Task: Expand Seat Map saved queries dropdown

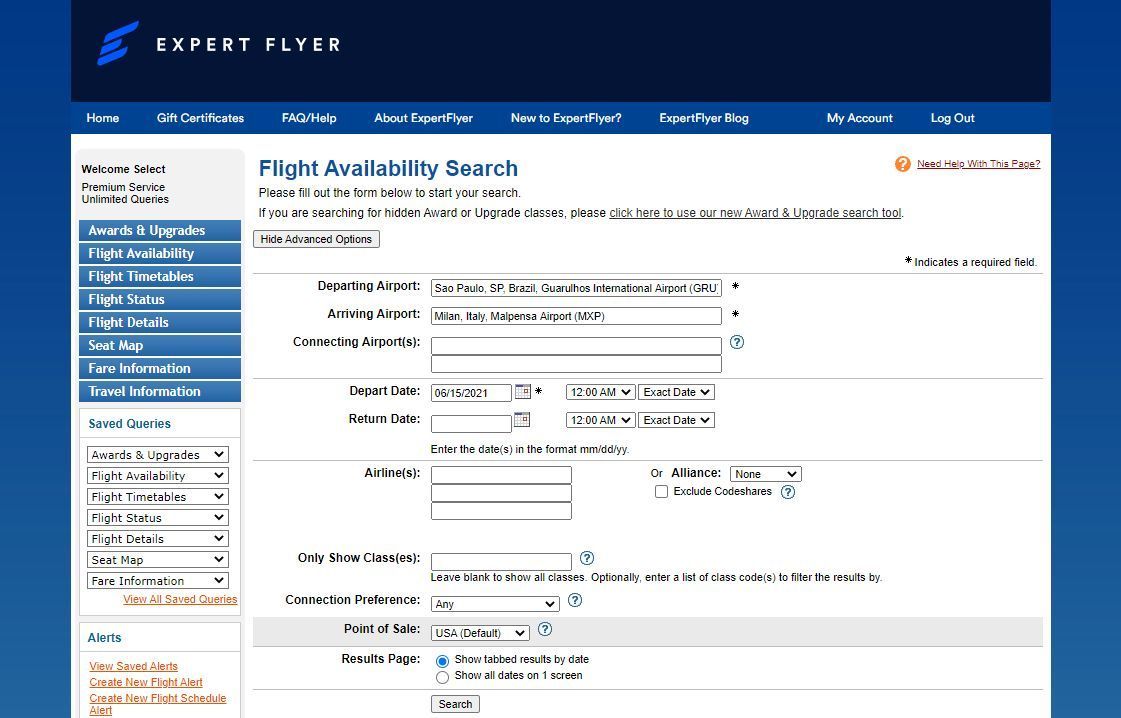Action: 158,559
